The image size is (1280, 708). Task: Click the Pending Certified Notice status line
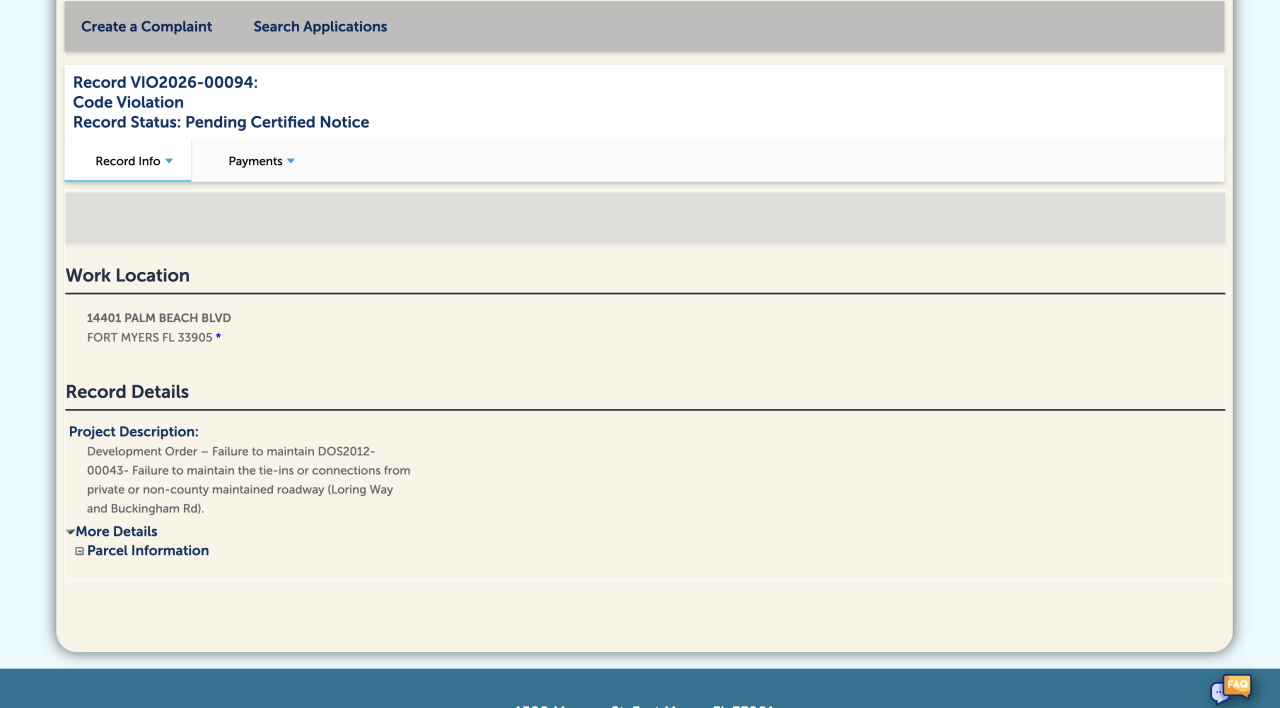221,122
